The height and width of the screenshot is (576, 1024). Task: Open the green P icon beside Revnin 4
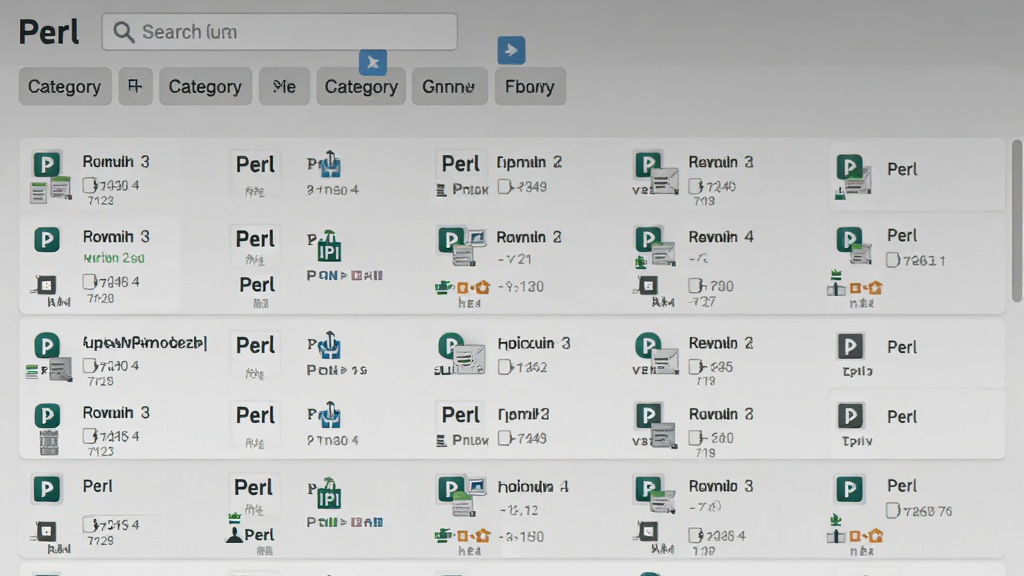point(648,240)
